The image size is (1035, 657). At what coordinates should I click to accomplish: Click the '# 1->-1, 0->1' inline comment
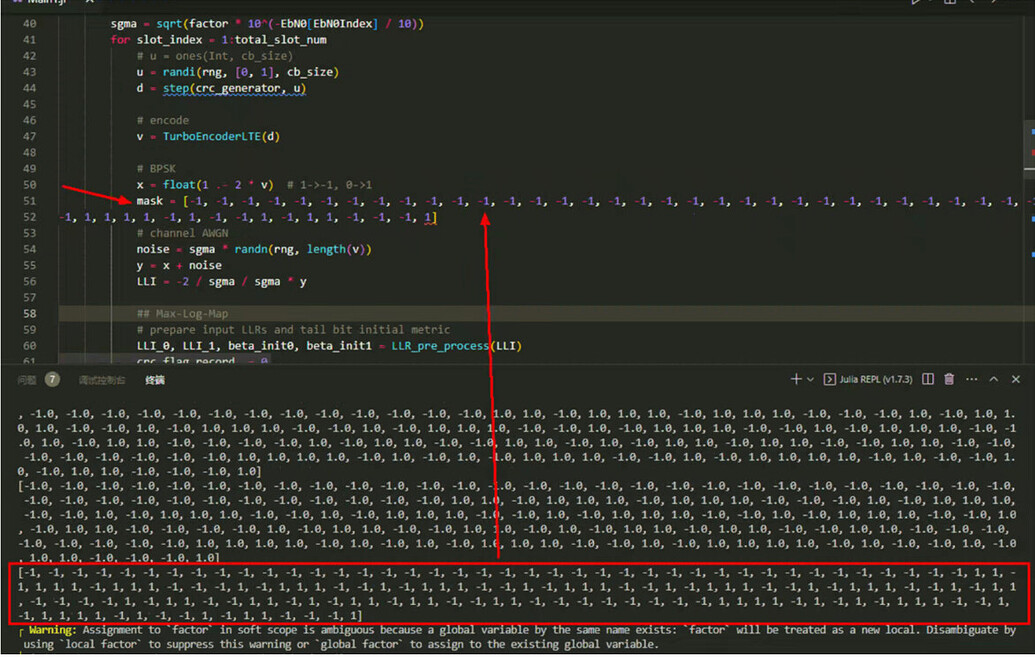[x=329, y=185]
